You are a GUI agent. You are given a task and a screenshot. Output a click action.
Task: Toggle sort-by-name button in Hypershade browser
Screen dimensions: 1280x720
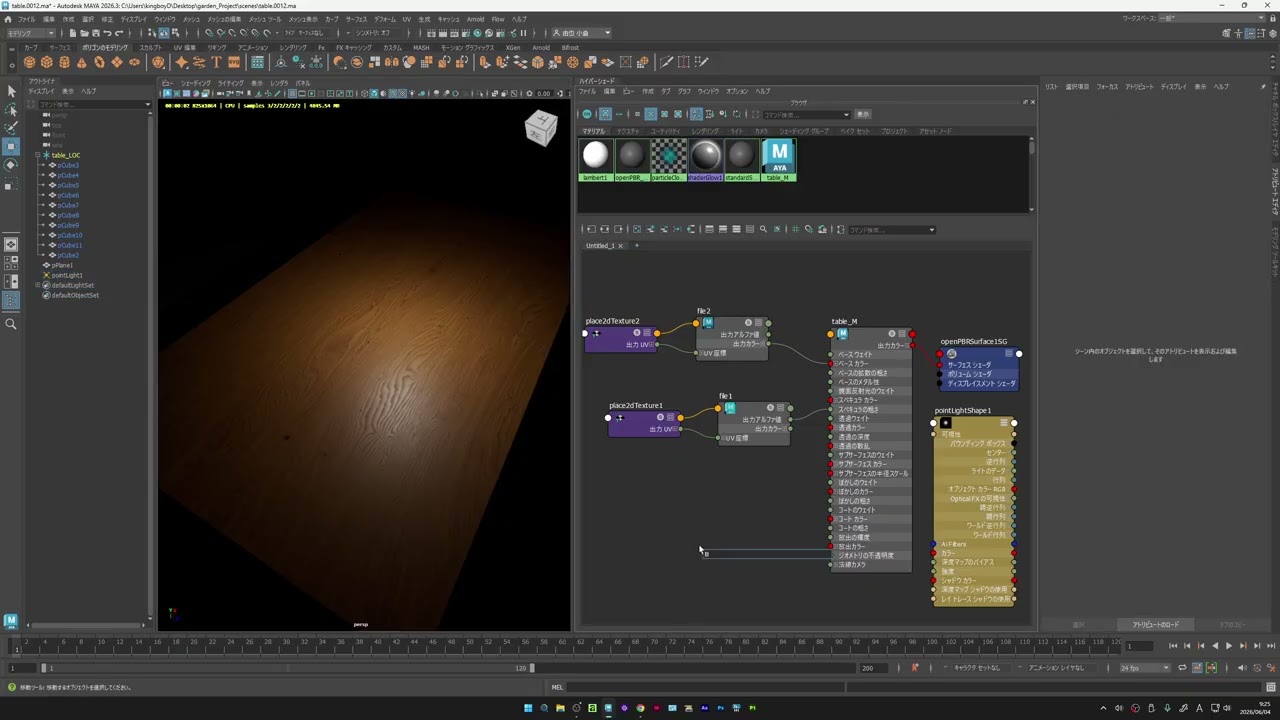[x=696, y=114]
